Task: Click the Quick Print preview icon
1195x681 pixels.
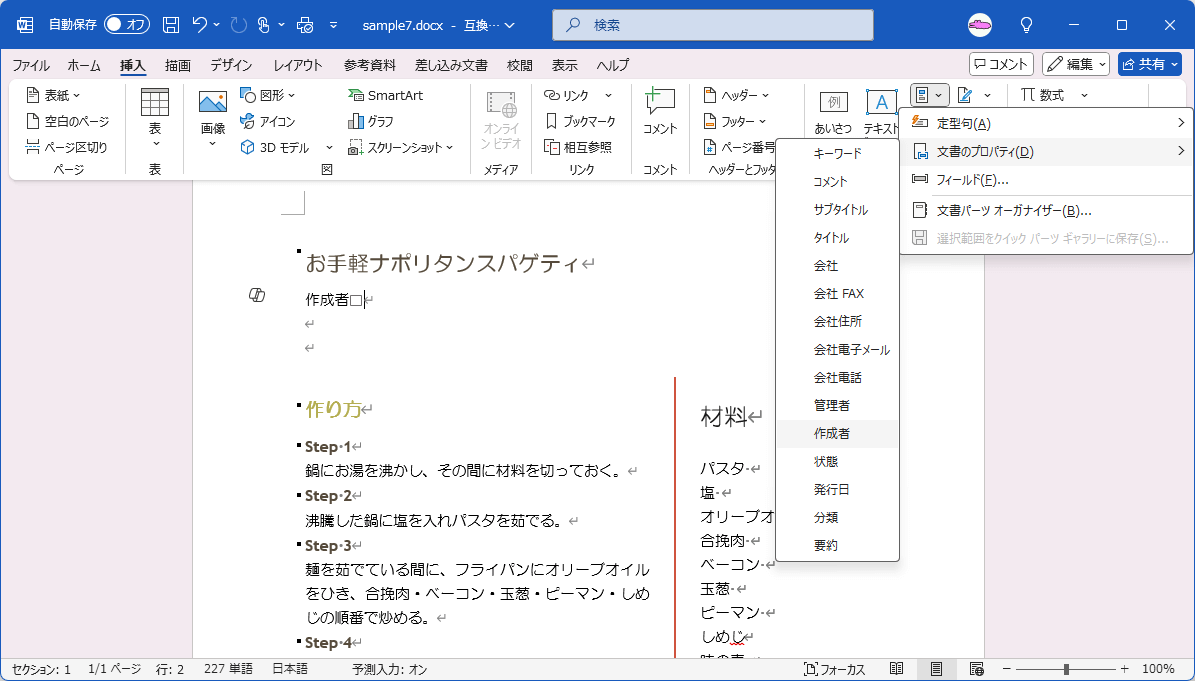Action: pos(306,25)
